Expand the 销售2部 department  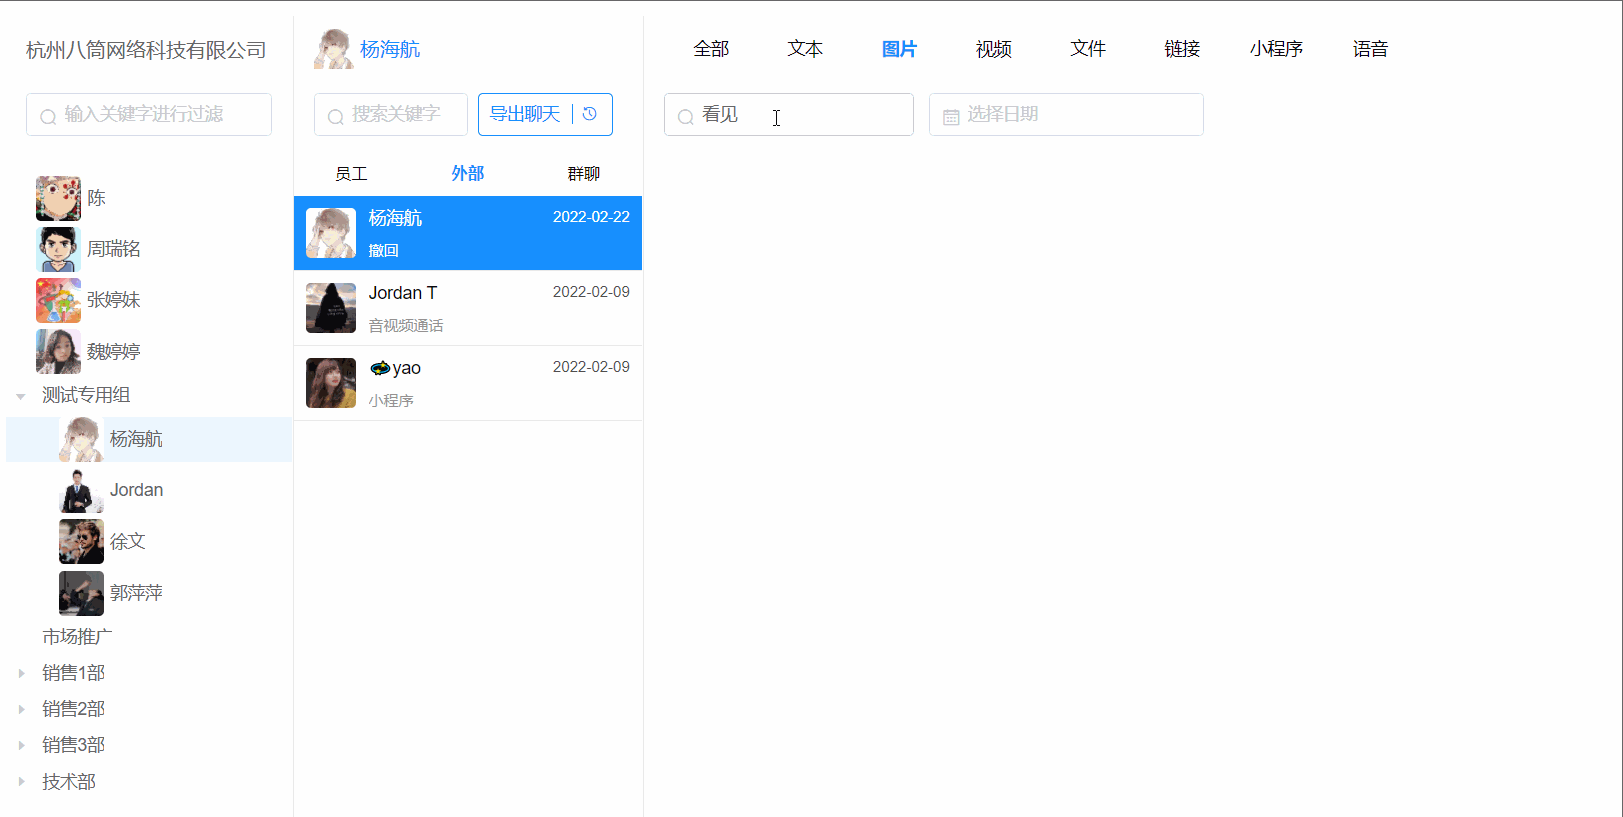[x=21, y=709]
